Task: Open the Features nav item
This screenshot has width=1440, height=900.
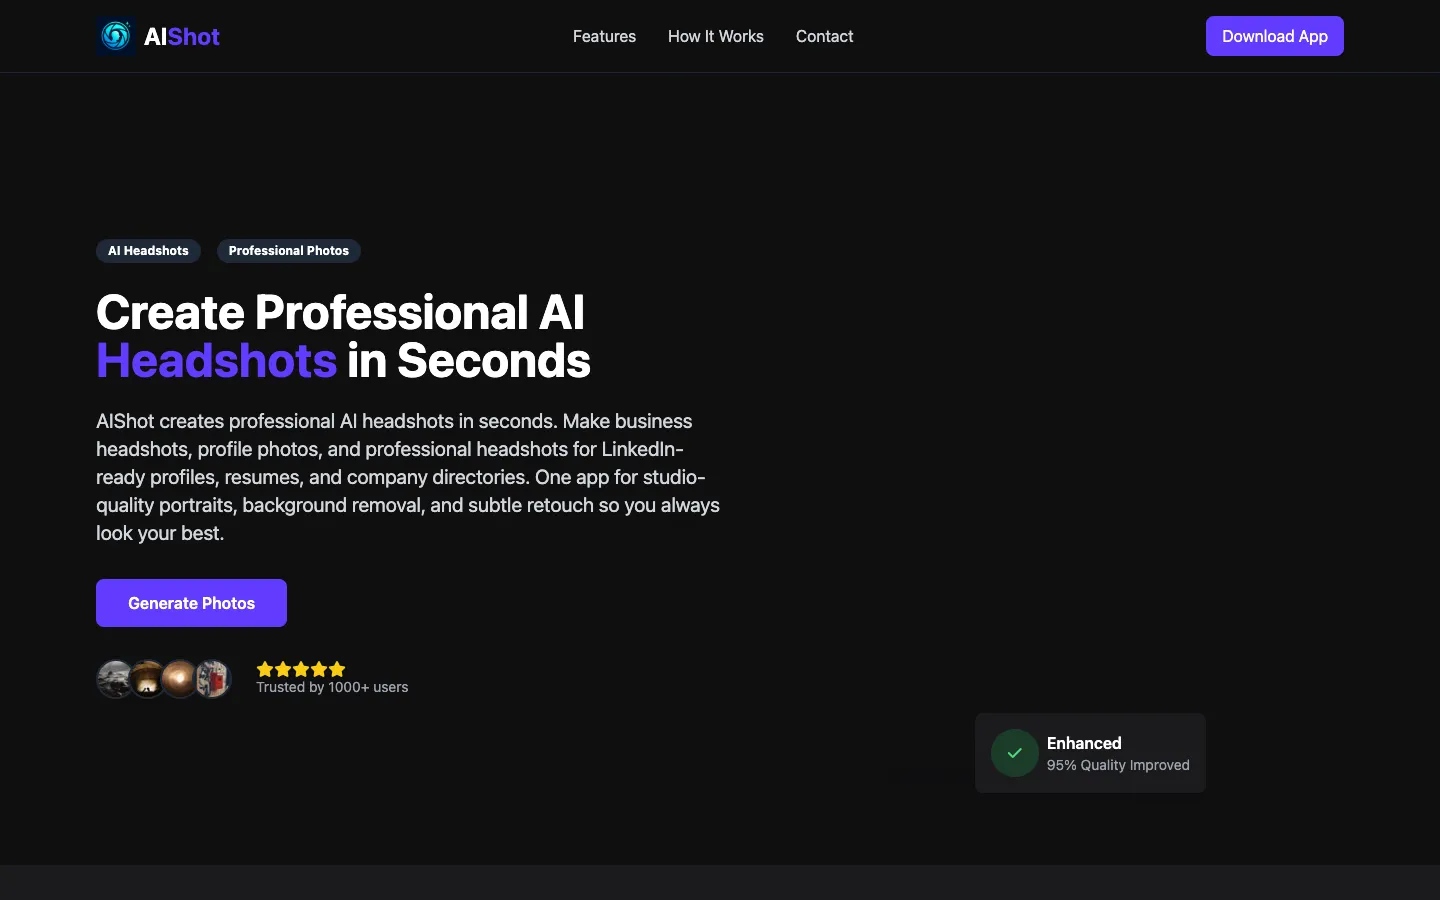Action: click(x=604, y=36)
